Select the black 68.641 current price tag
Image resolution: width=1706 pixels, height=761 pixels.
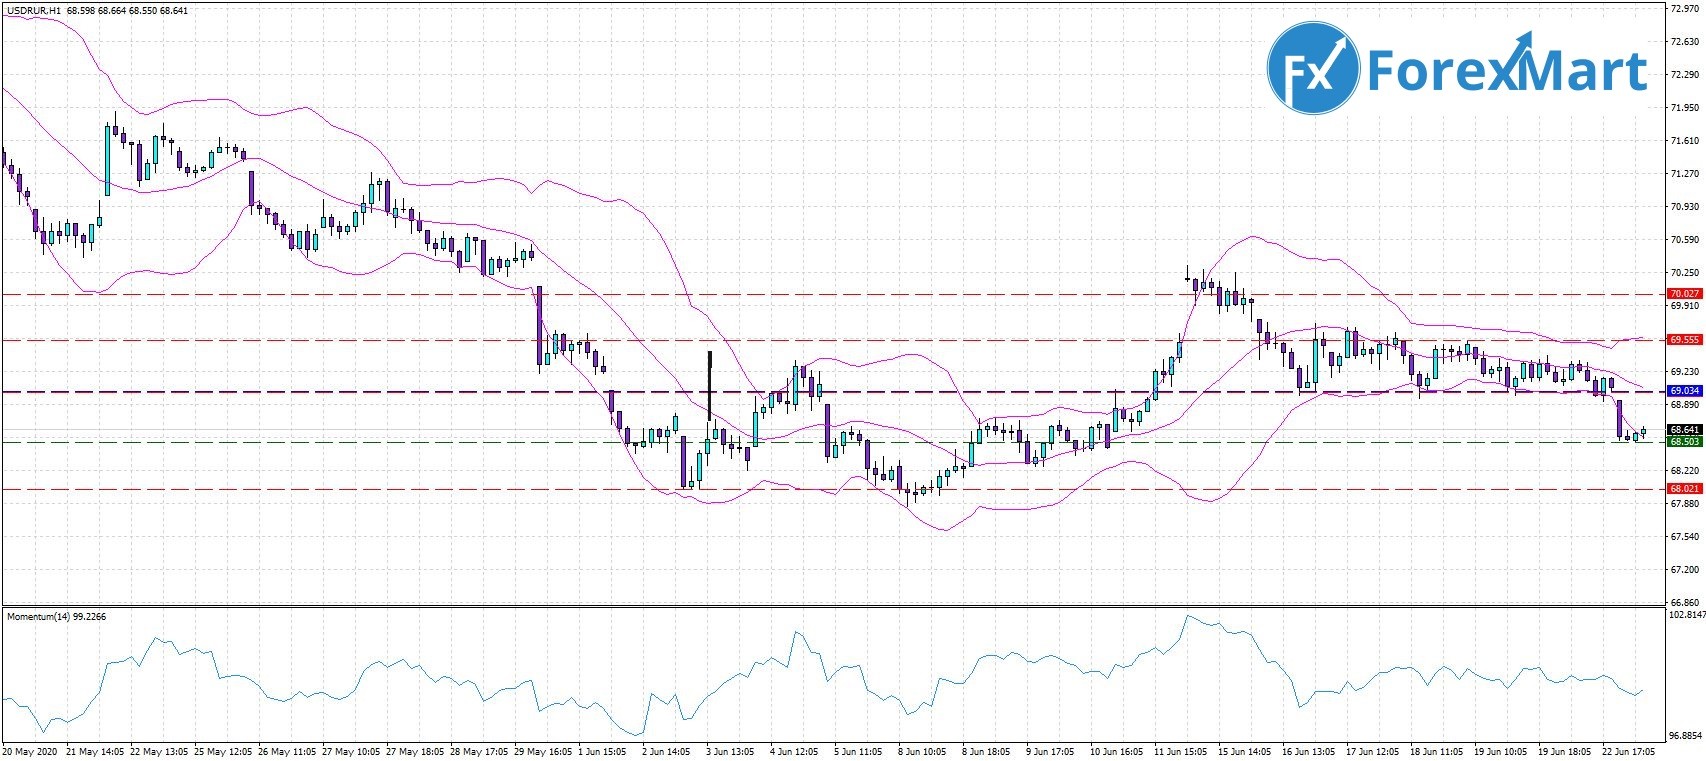pos(1684,430)
